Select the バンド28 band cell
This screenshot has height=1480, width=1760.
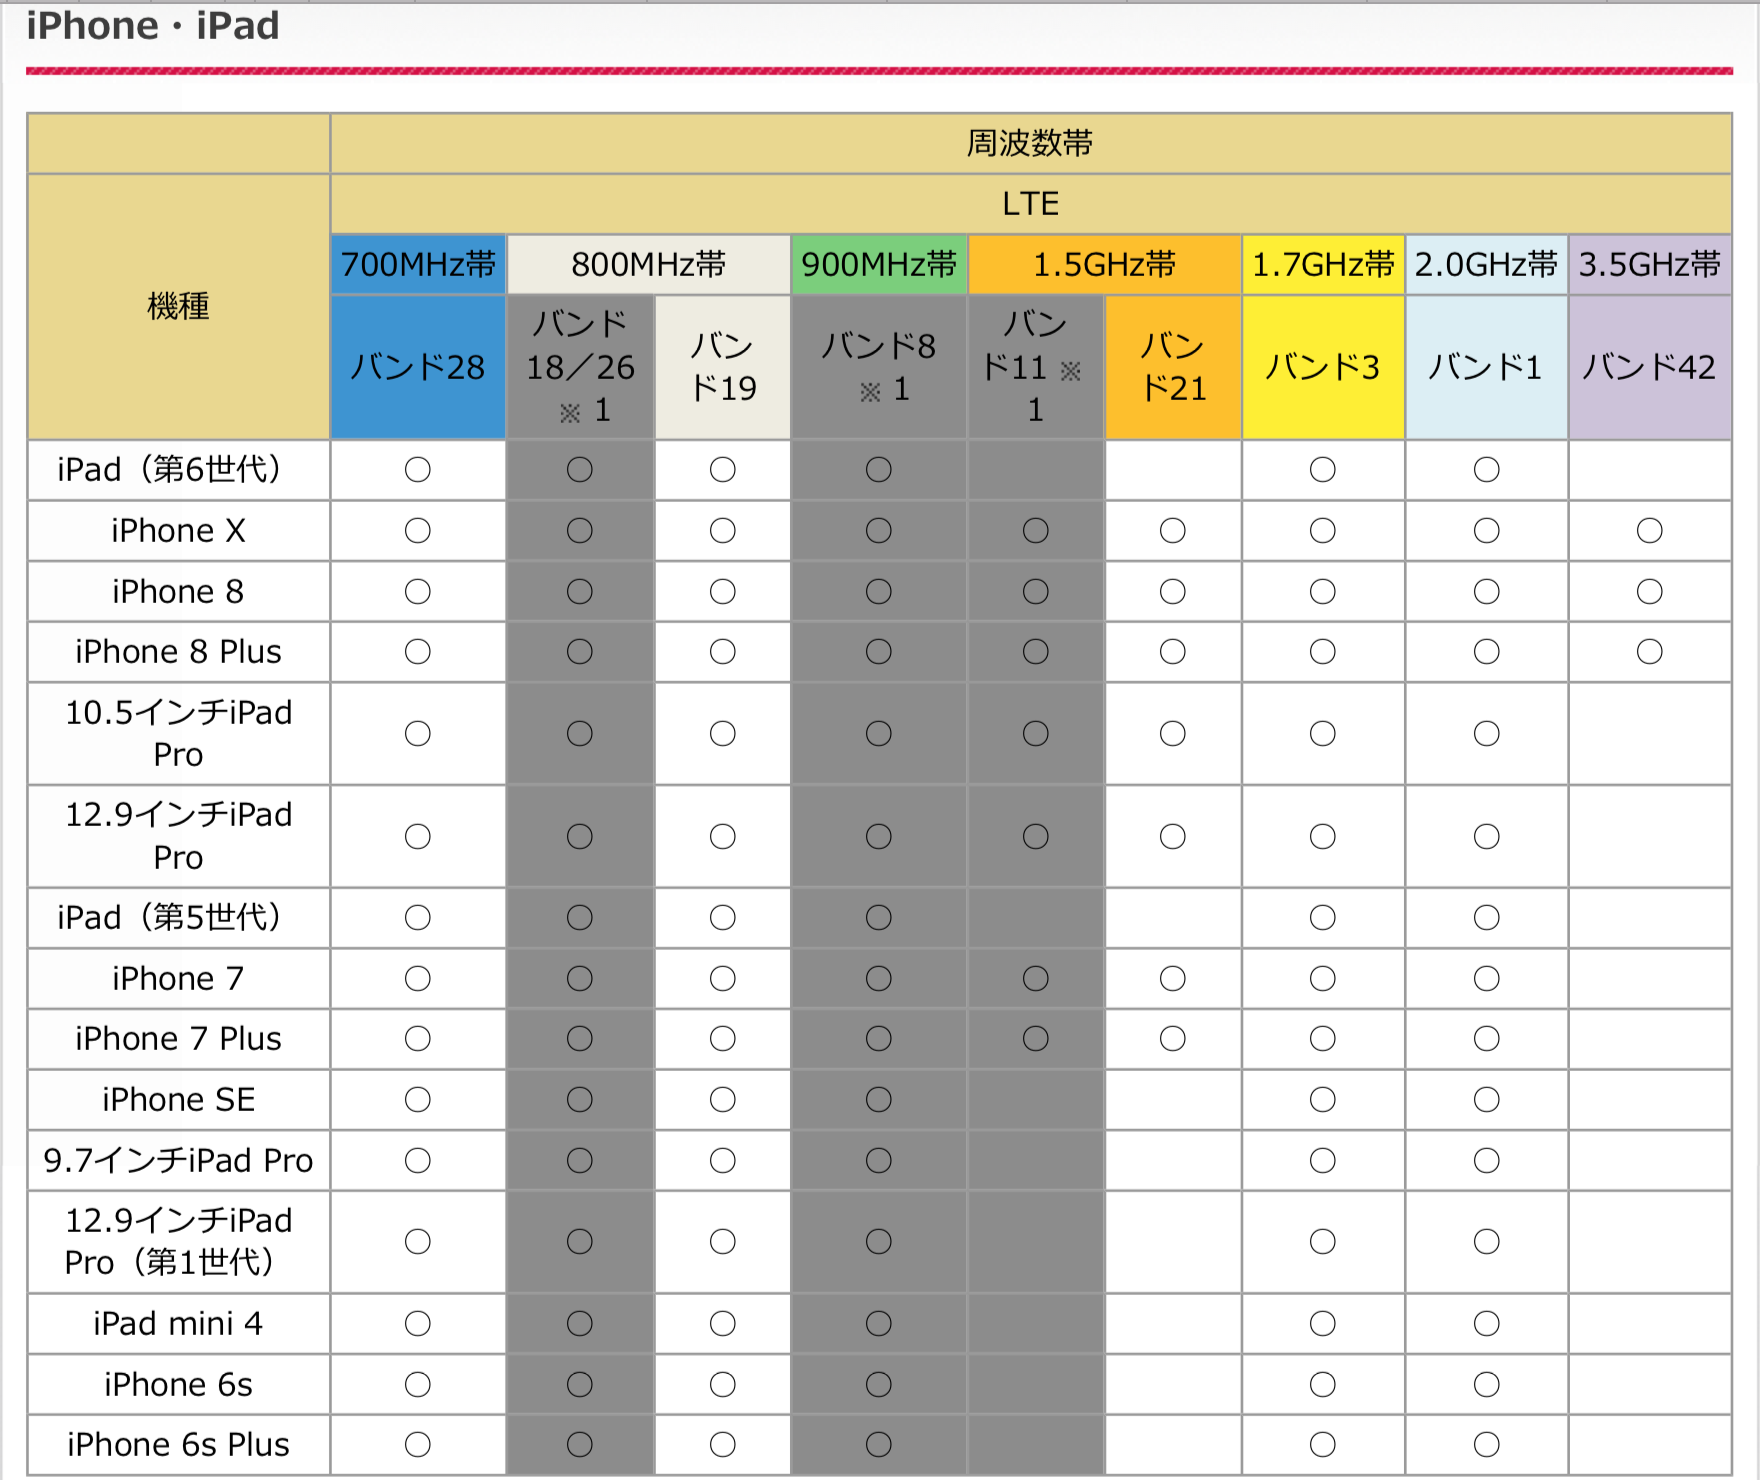click(418, 367)
